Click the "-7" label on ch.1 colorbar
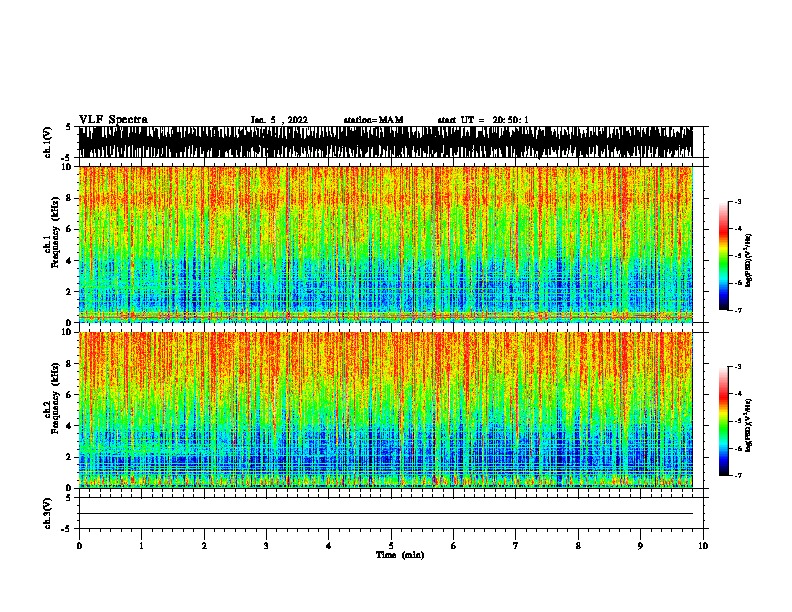 click(738, 310)
